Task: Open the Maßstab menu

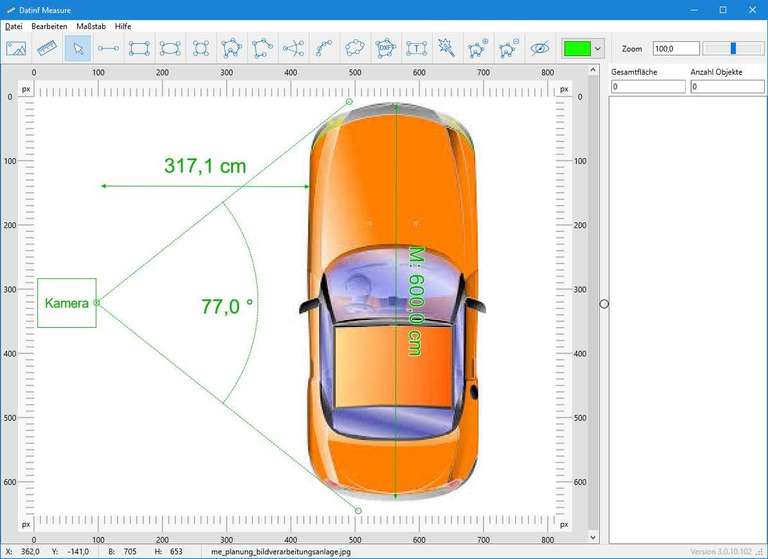Action: (x=91, y=25)
